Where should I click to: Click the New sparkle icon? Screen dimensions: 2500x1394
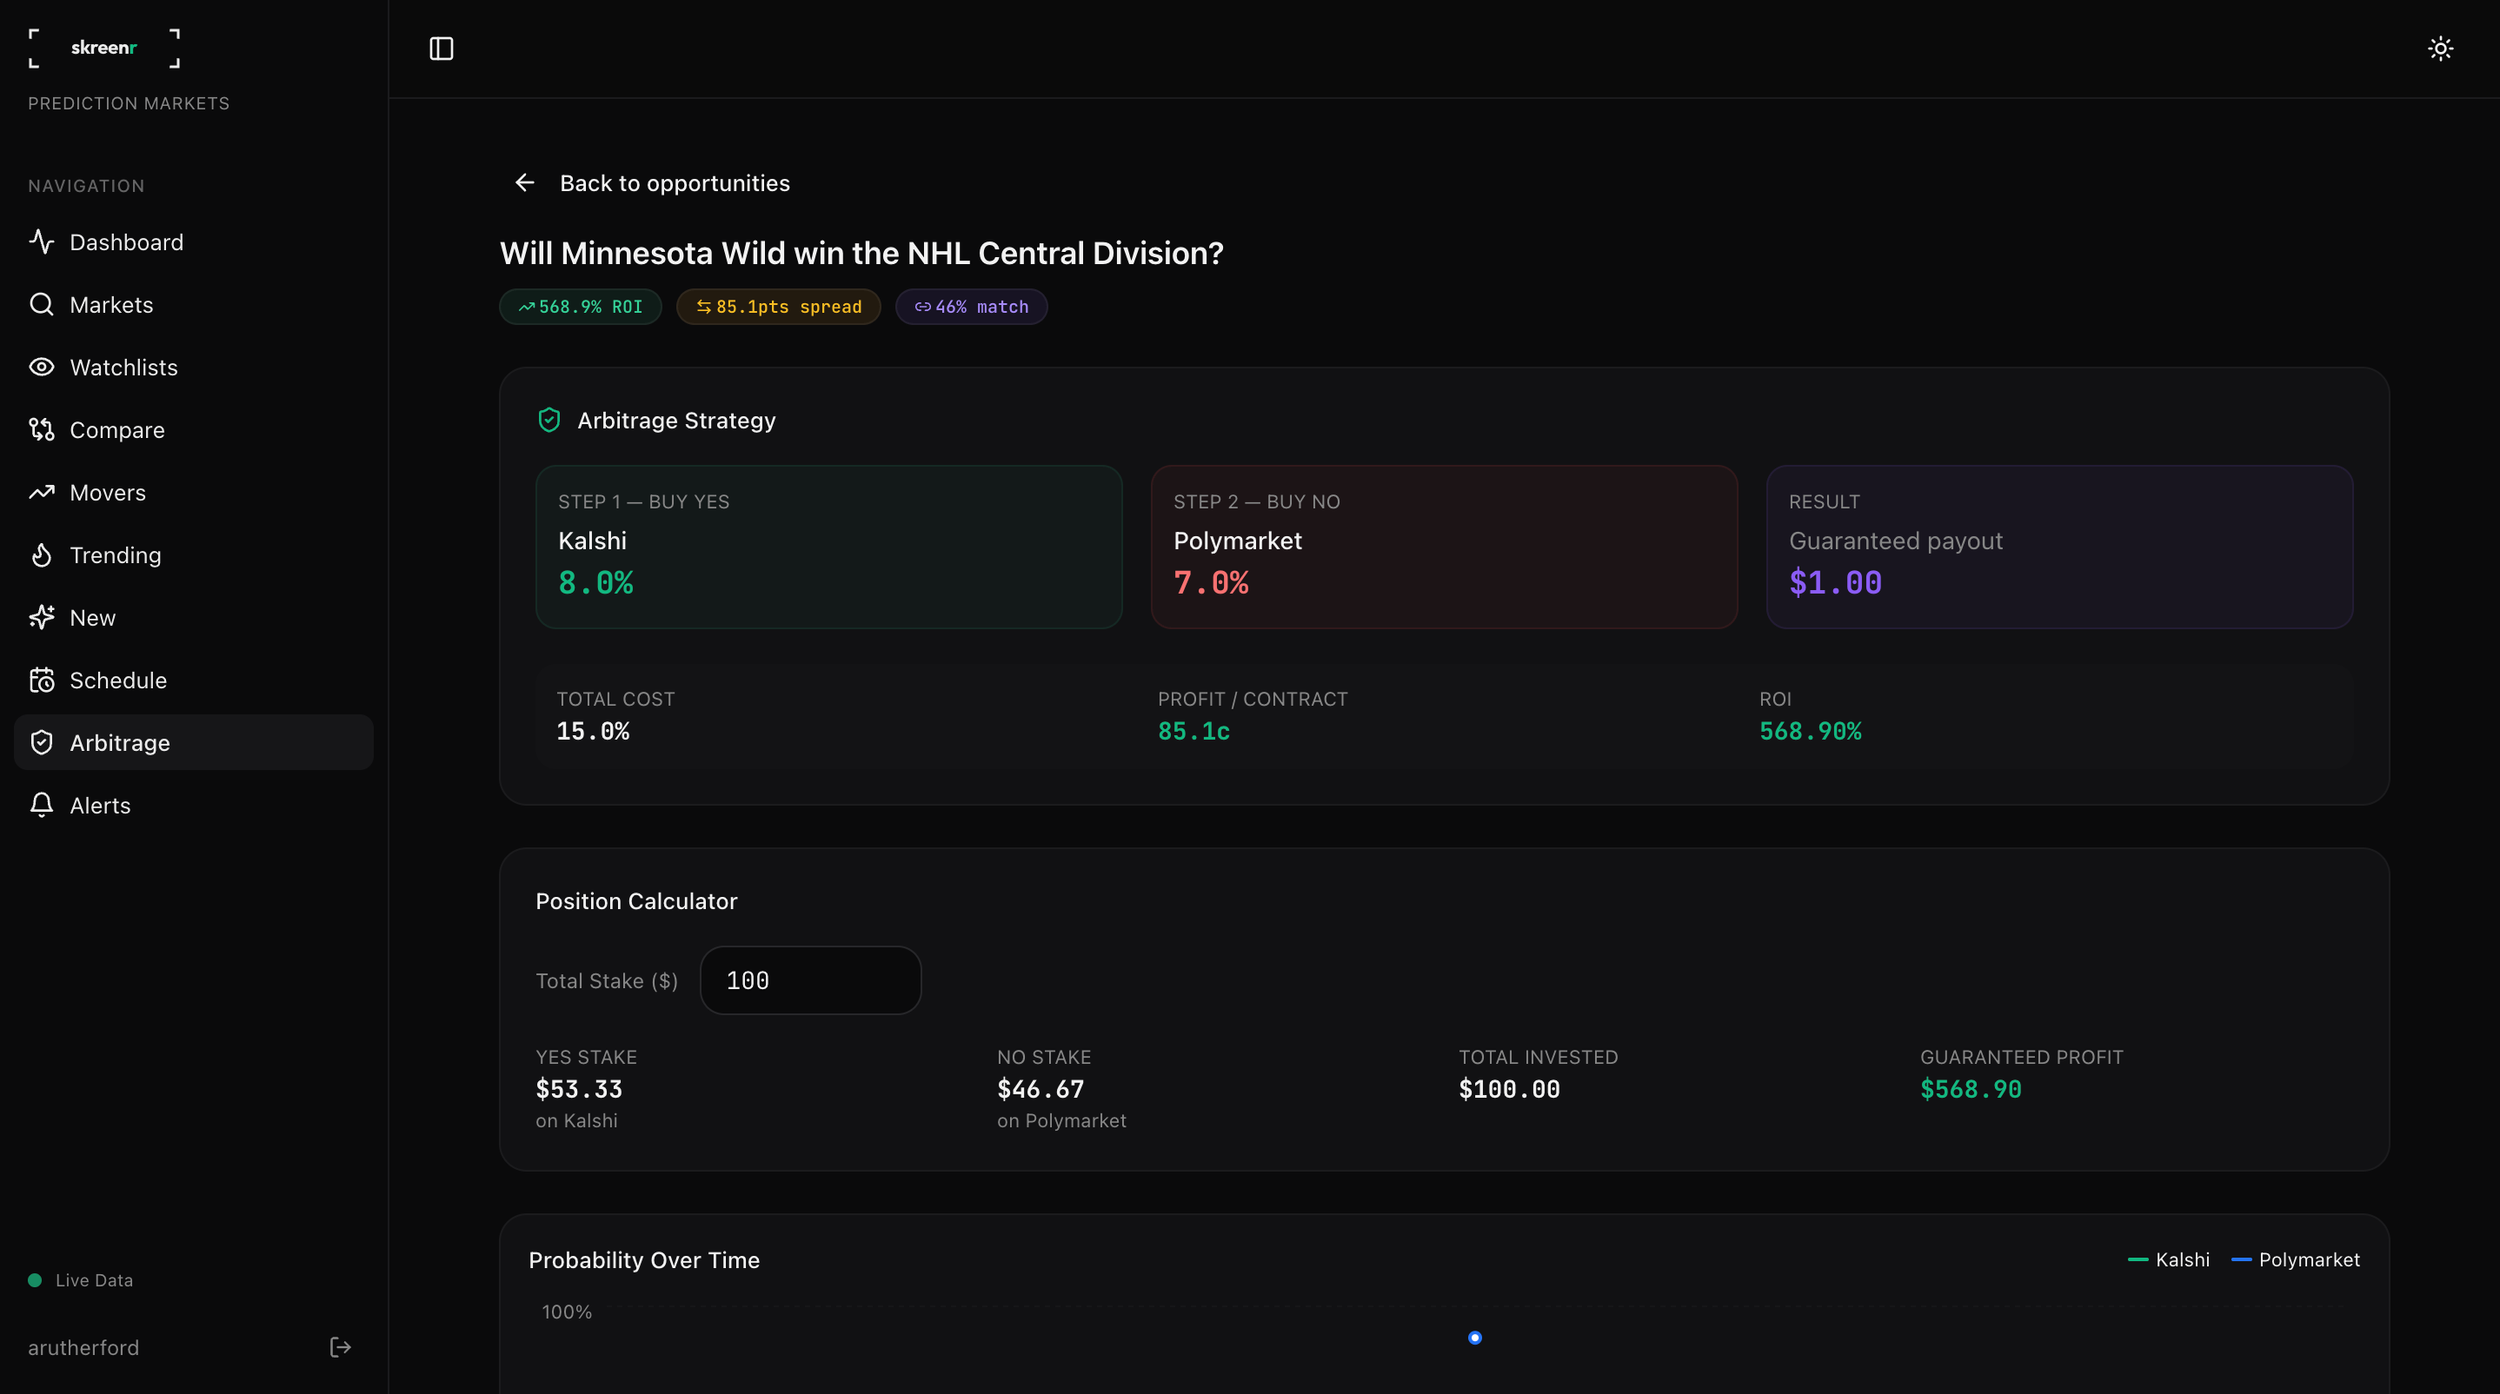(41, 617)
